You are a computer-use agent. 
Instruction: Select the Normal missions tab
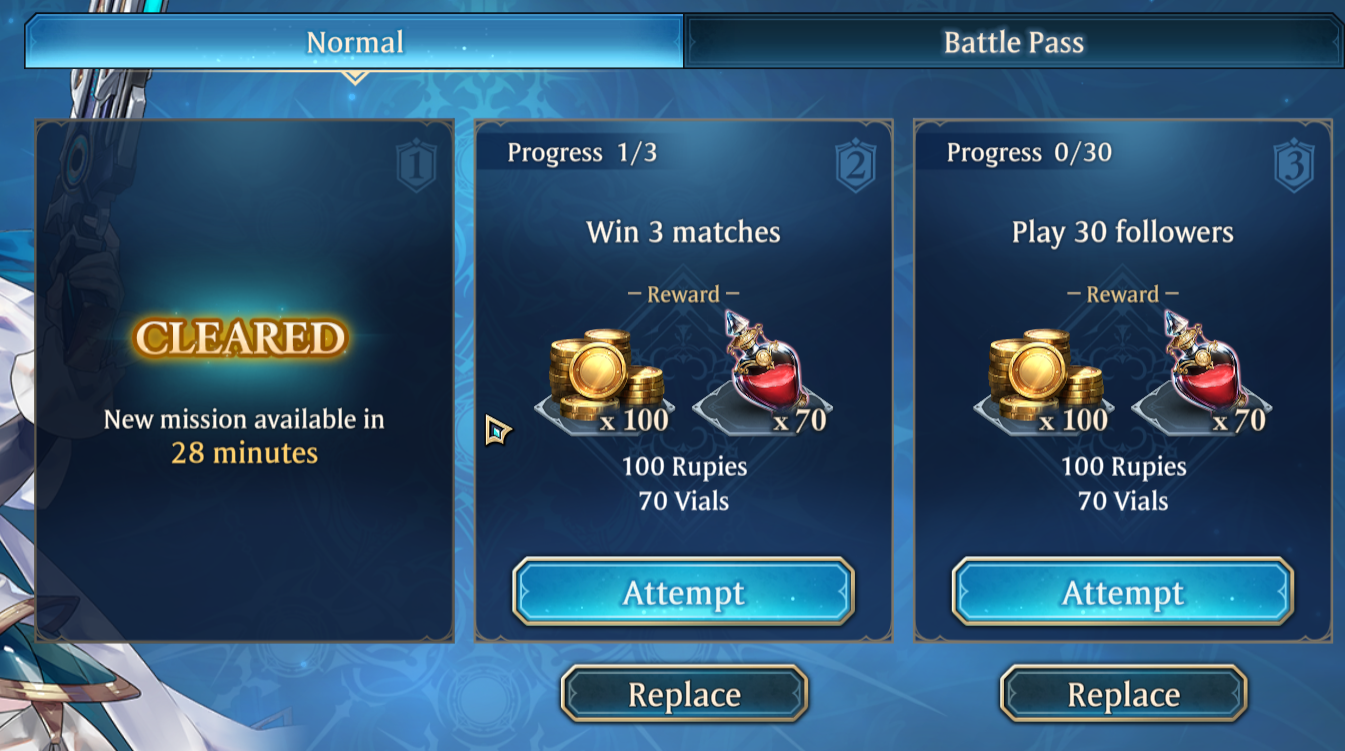(355, 42)
